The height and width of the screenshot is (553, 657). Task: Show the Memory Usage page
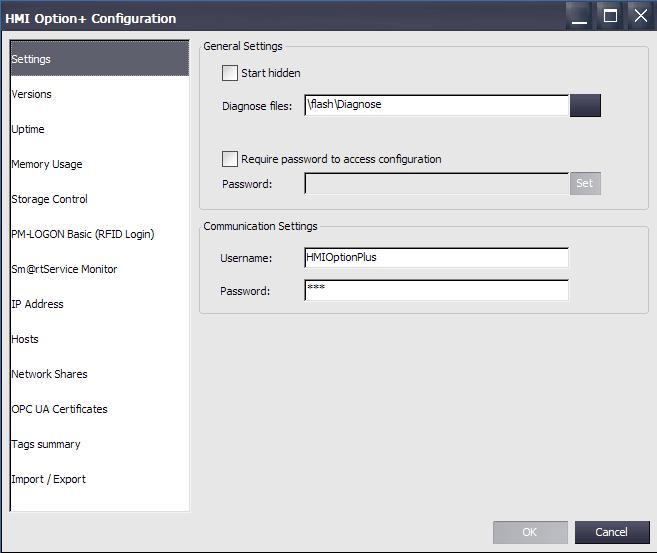coord(100,164)
